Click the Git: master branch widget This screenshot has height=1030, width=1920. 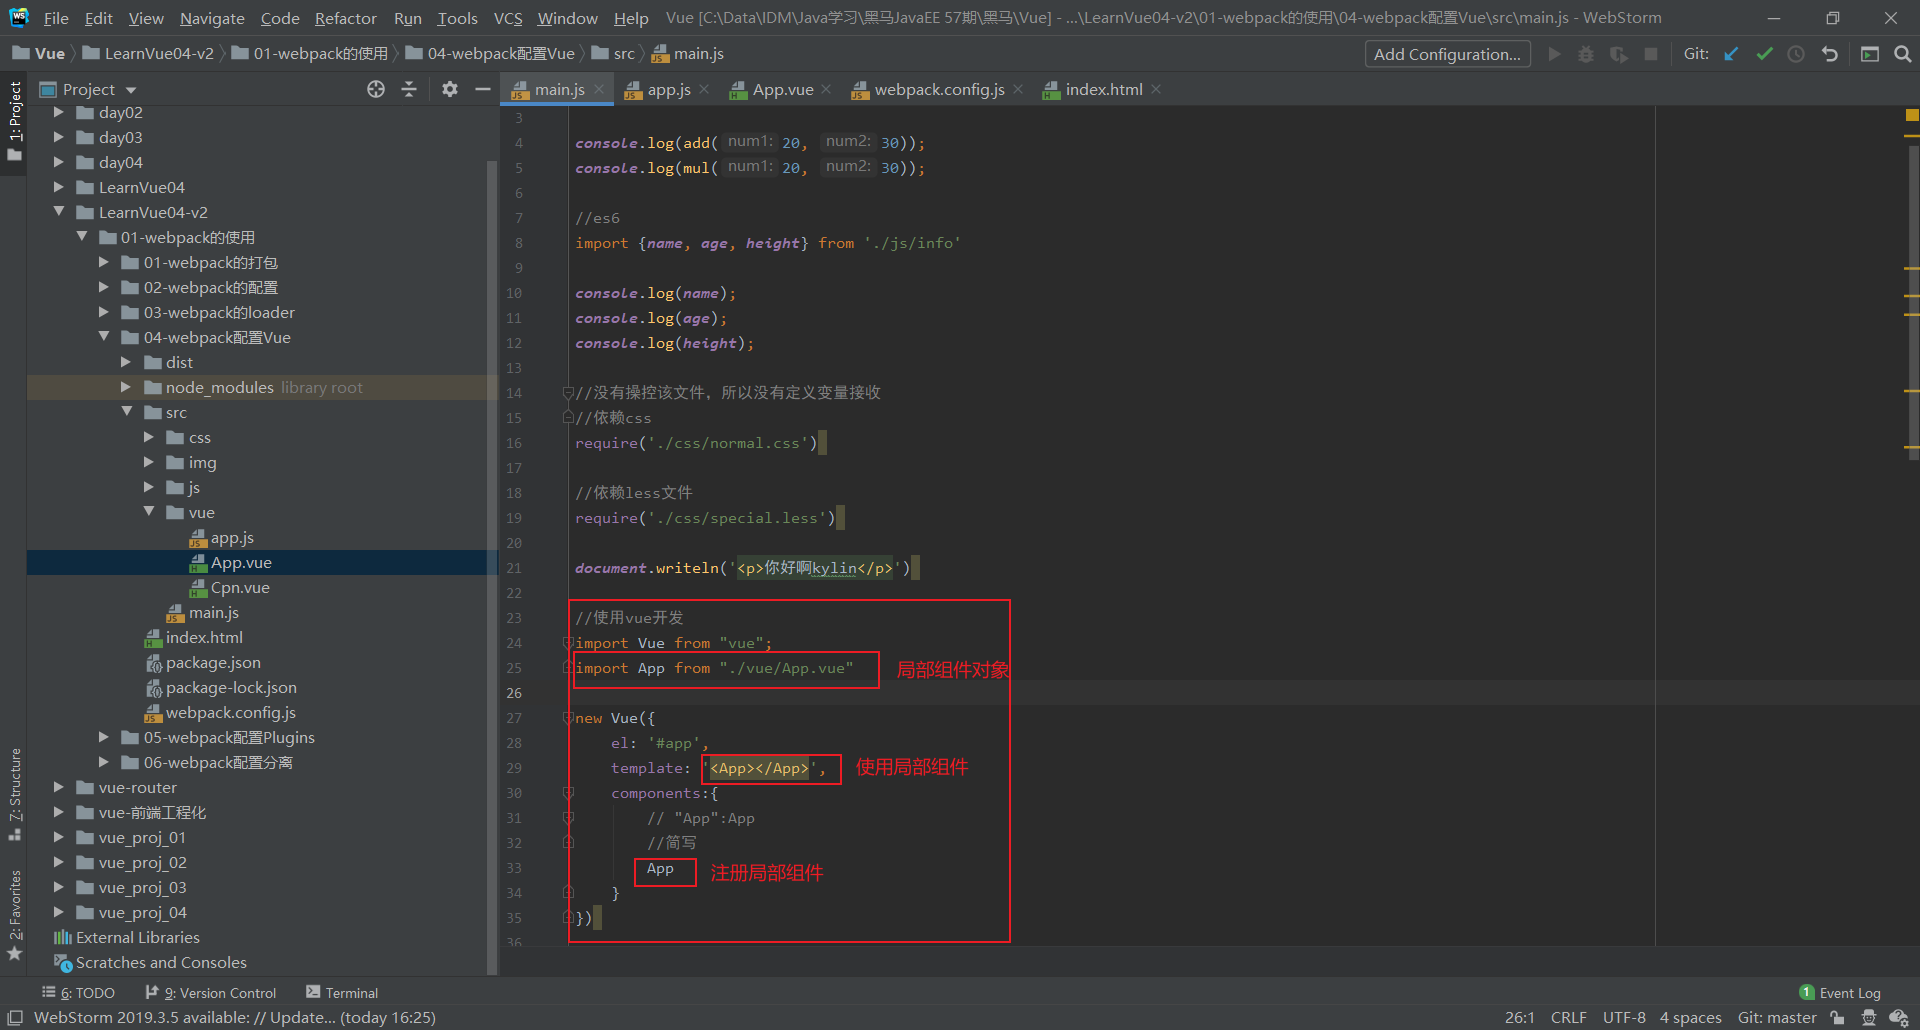pyautogui.click(x=1777, y=1017)
